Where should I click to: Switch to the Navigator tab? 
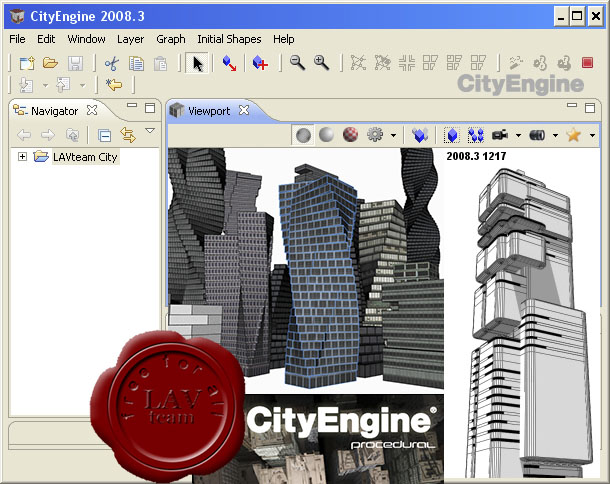[55, 111]
